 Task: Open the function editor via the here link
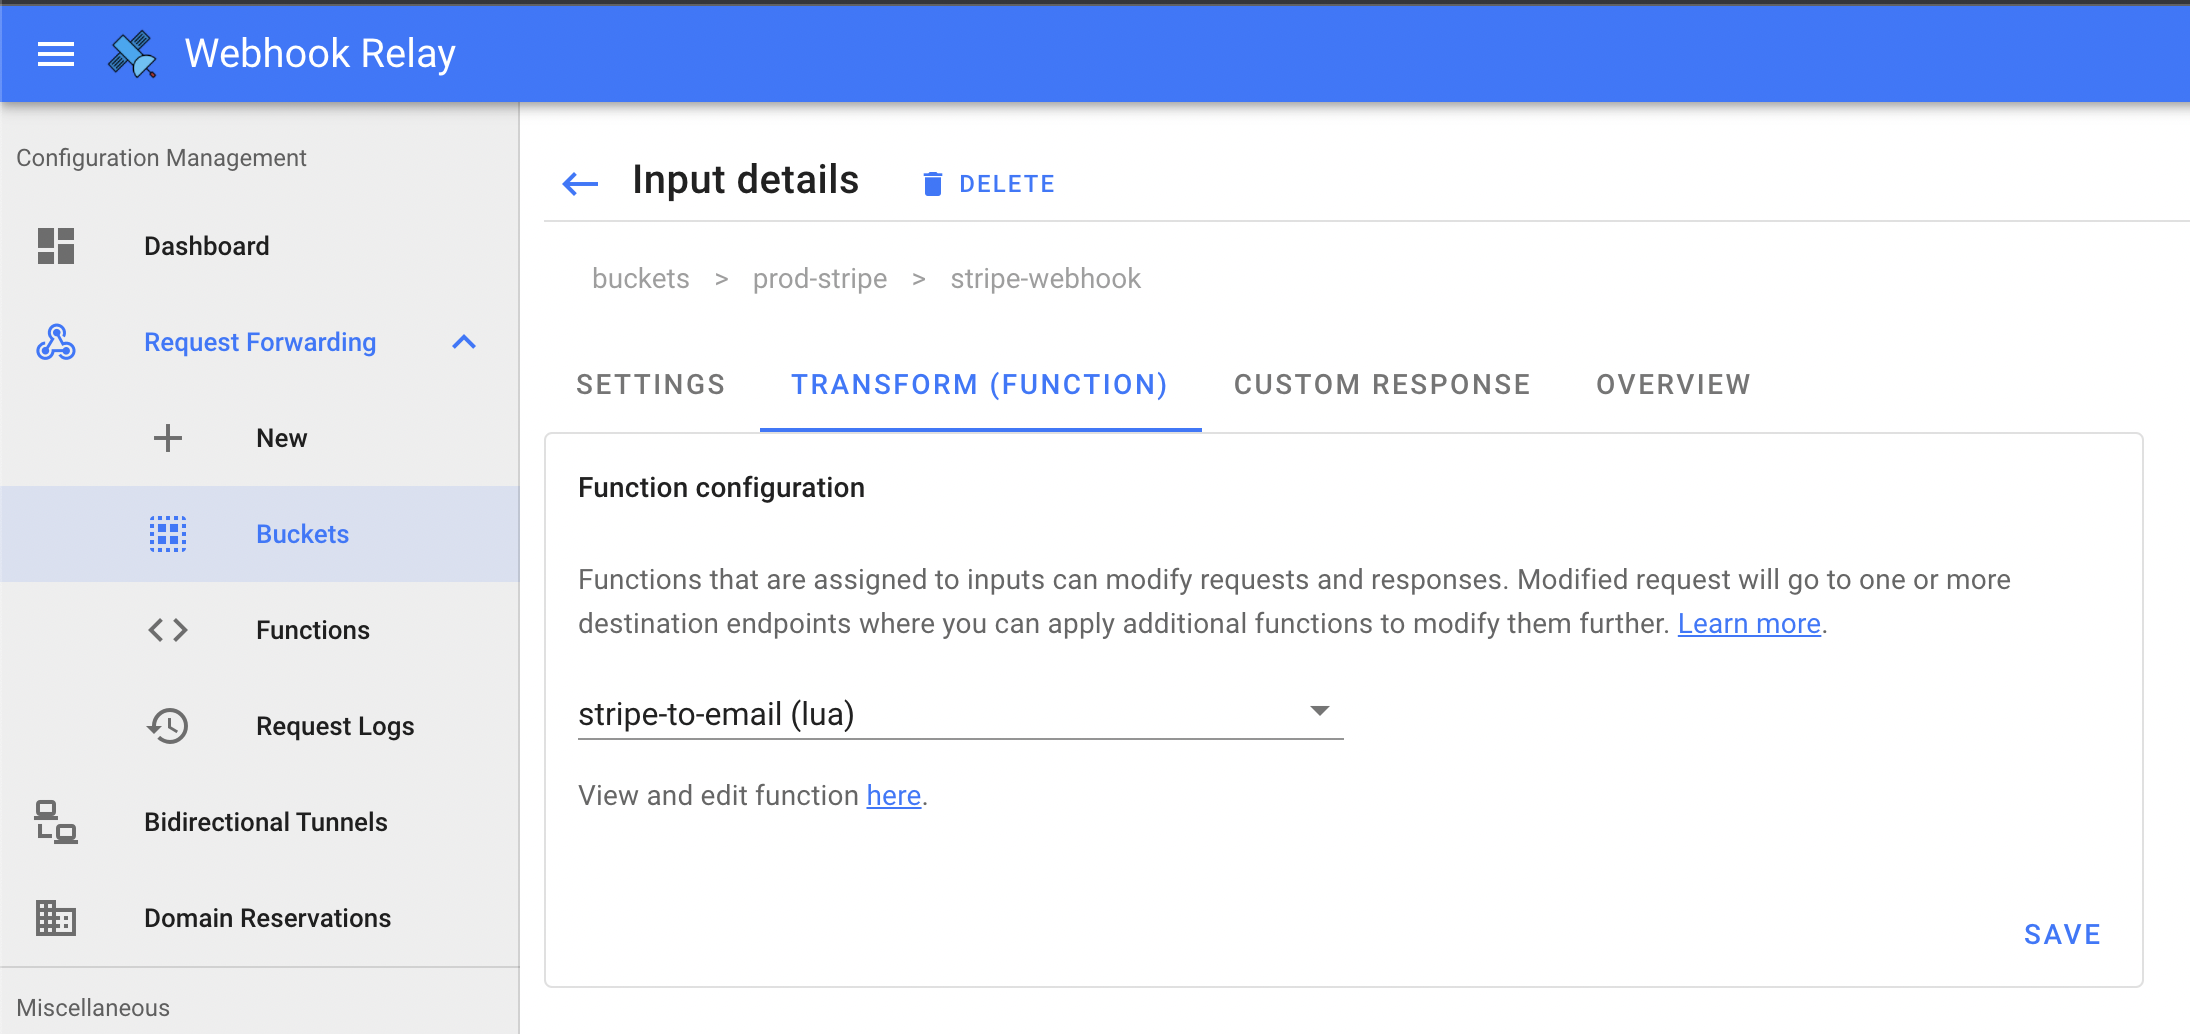(x=893, y=795)
